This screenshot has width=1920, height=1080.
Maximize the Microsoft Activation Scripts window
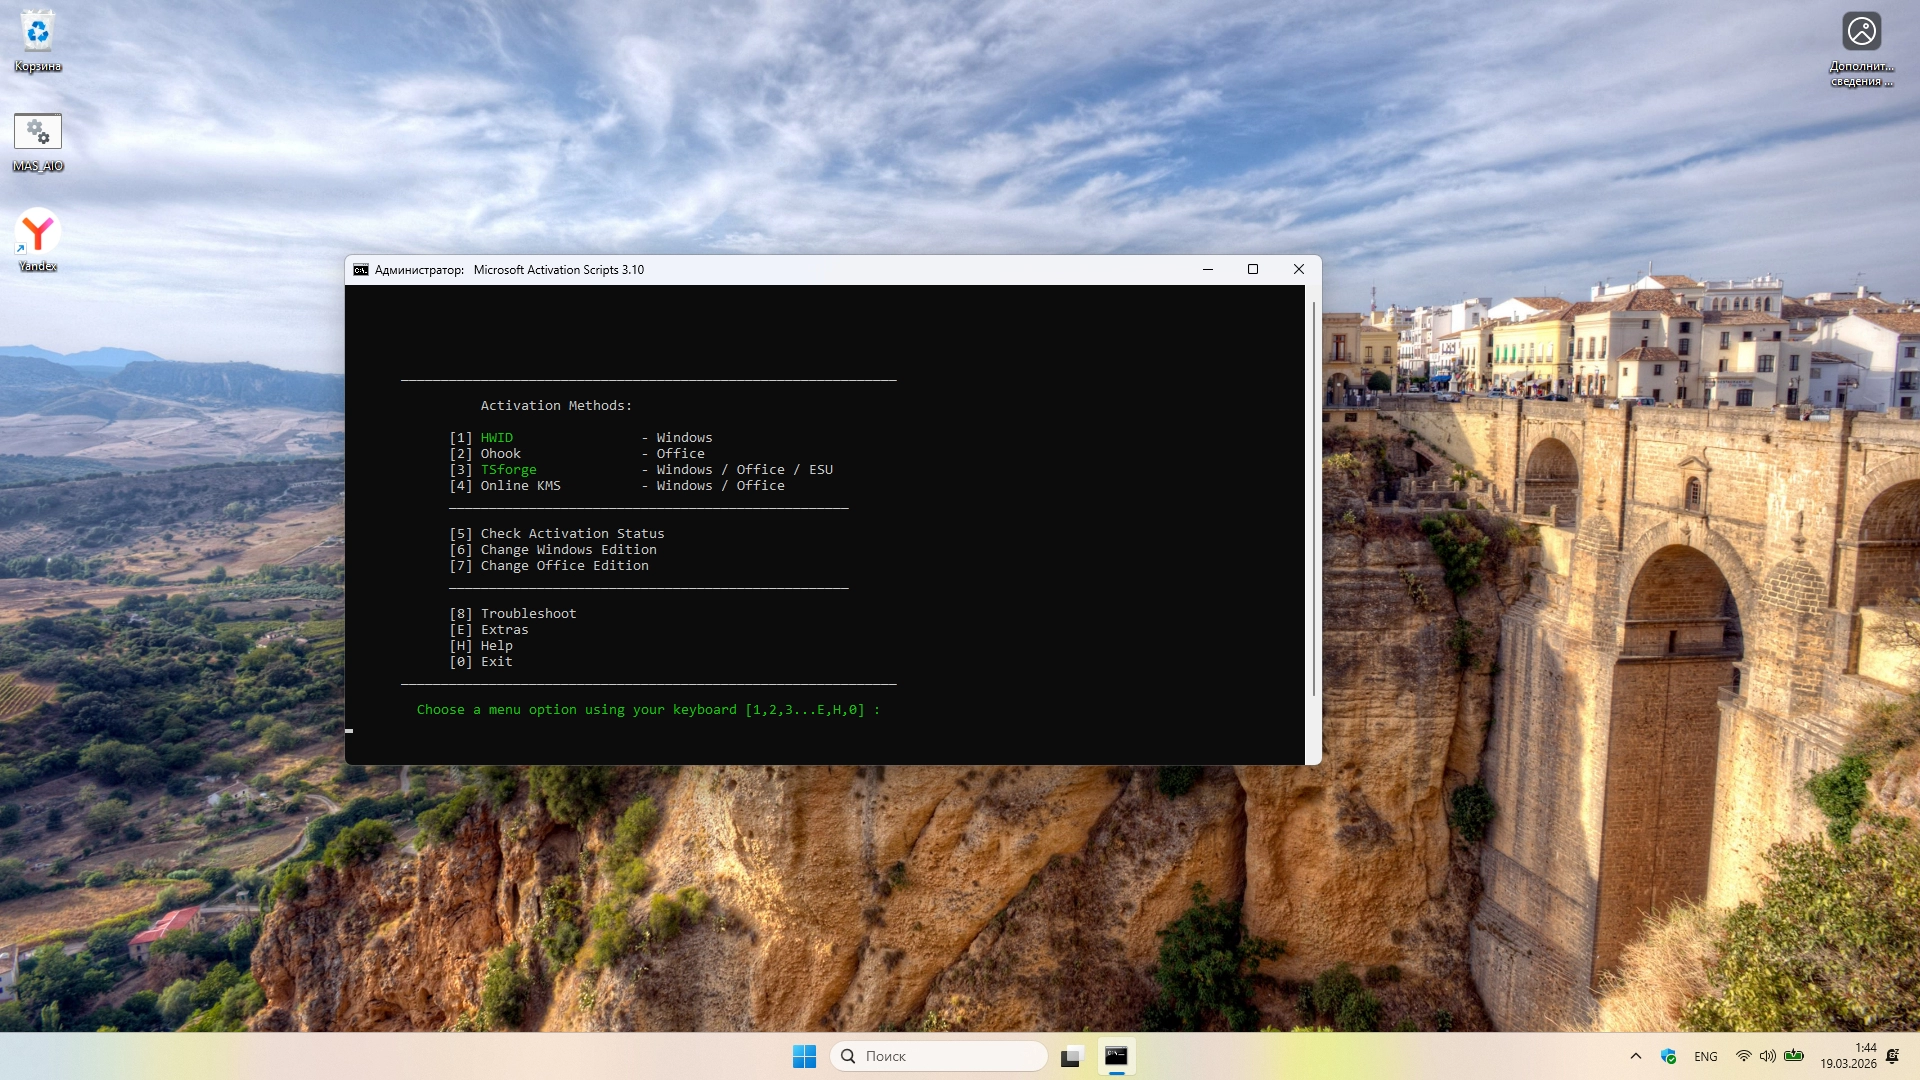tap(1252, 270)
